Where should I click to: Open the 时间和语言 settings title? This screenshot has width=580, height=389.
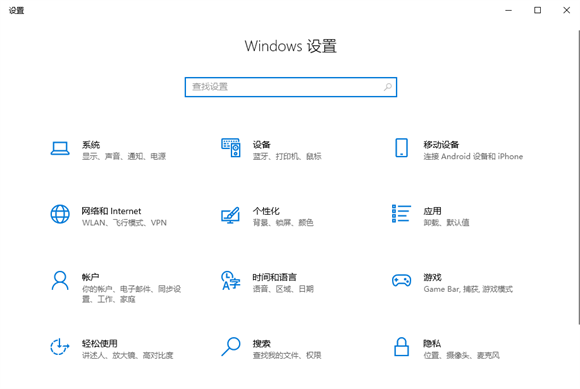(274, 277)
